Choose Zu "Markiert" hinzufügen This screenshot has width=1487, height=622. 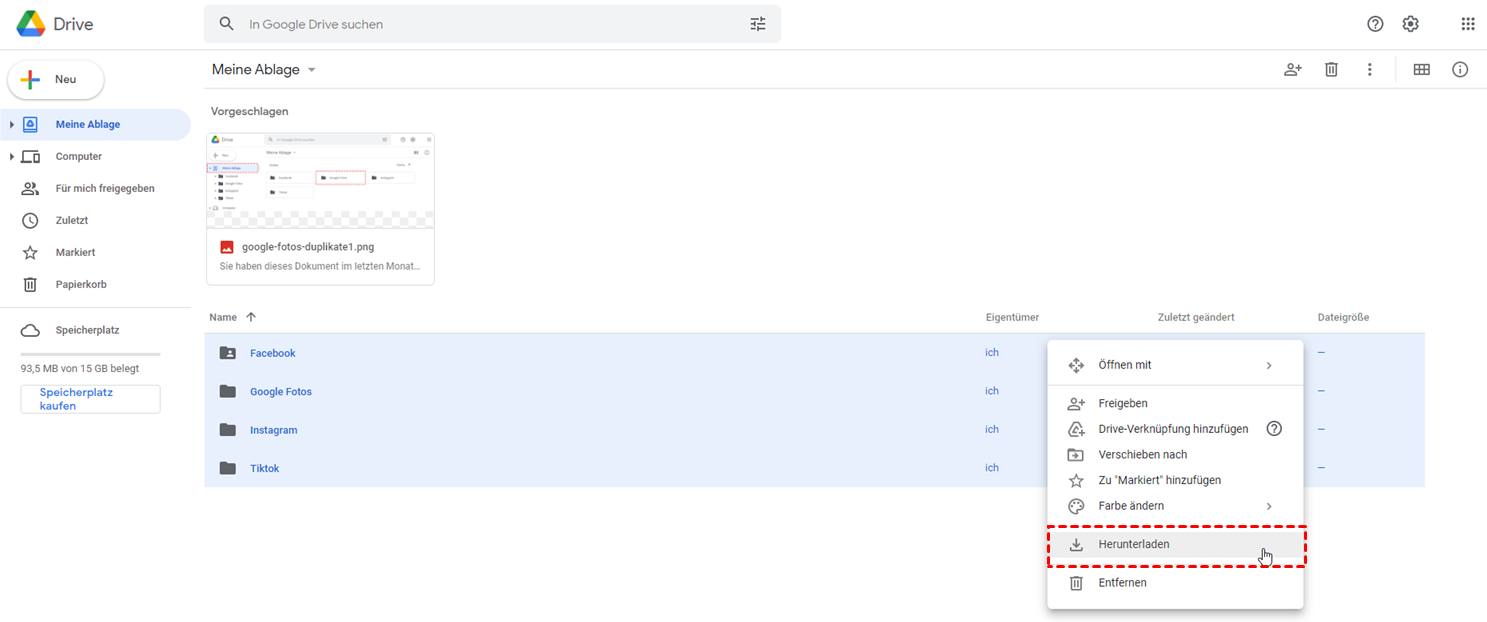point(1175,480)
